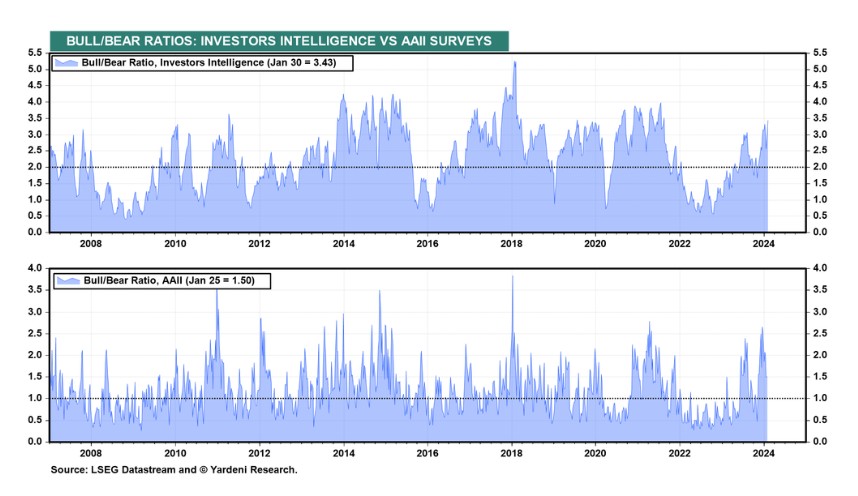Click 2008 on top chart x-axis
The width and height of the screenshot is (858, 496).
pos(91,244)
